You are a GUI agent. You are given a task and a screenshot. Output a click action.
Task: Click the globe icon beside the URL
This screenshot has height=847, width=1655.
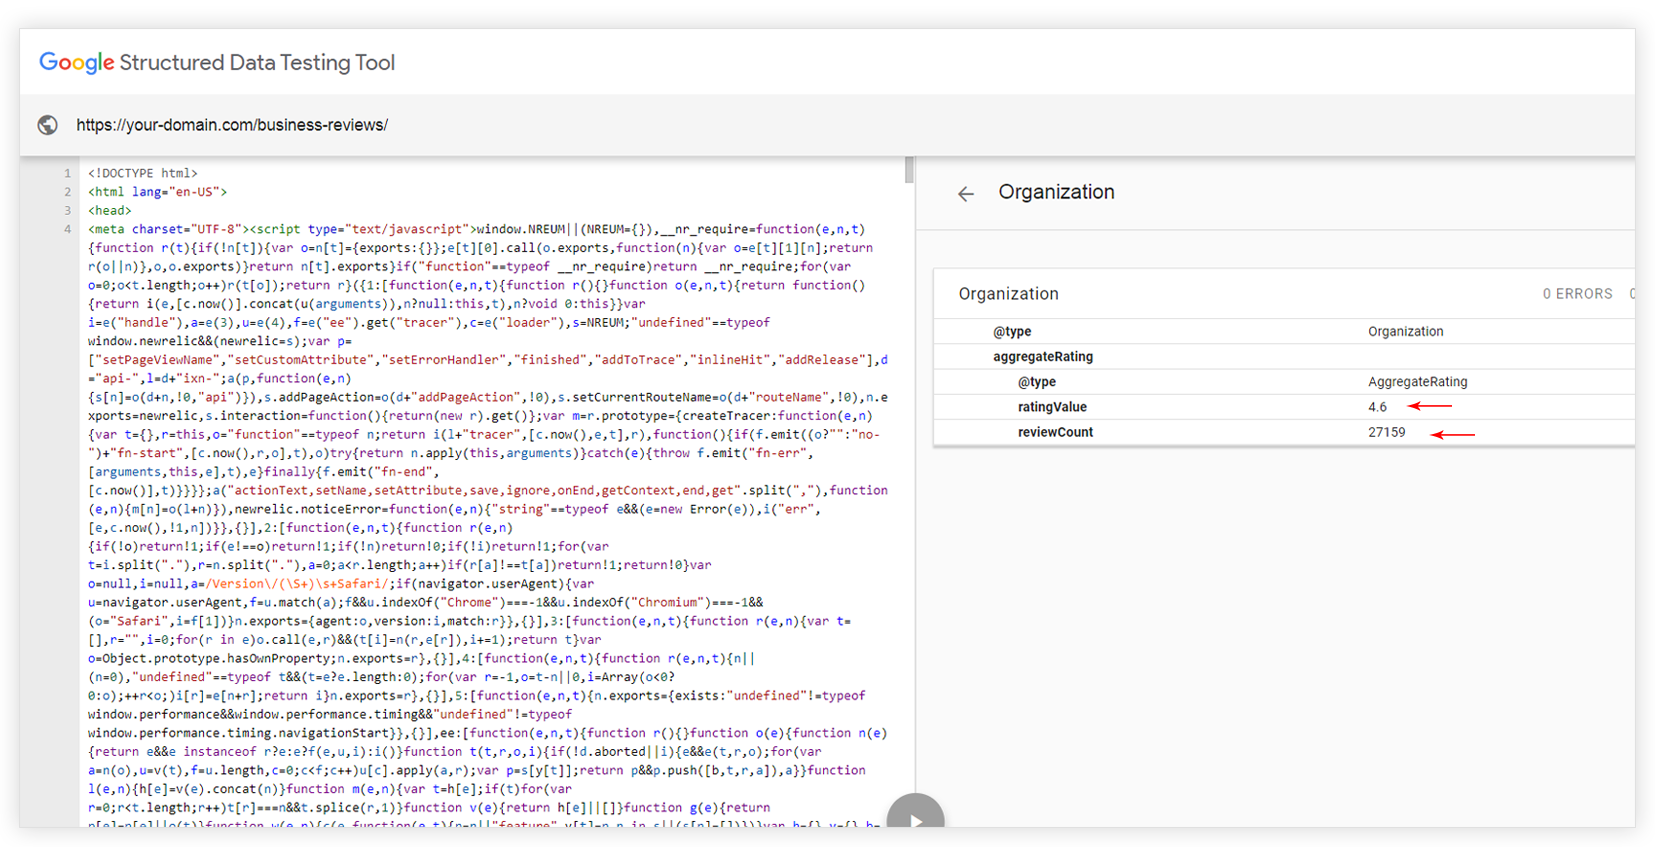[x=47, y=125]
